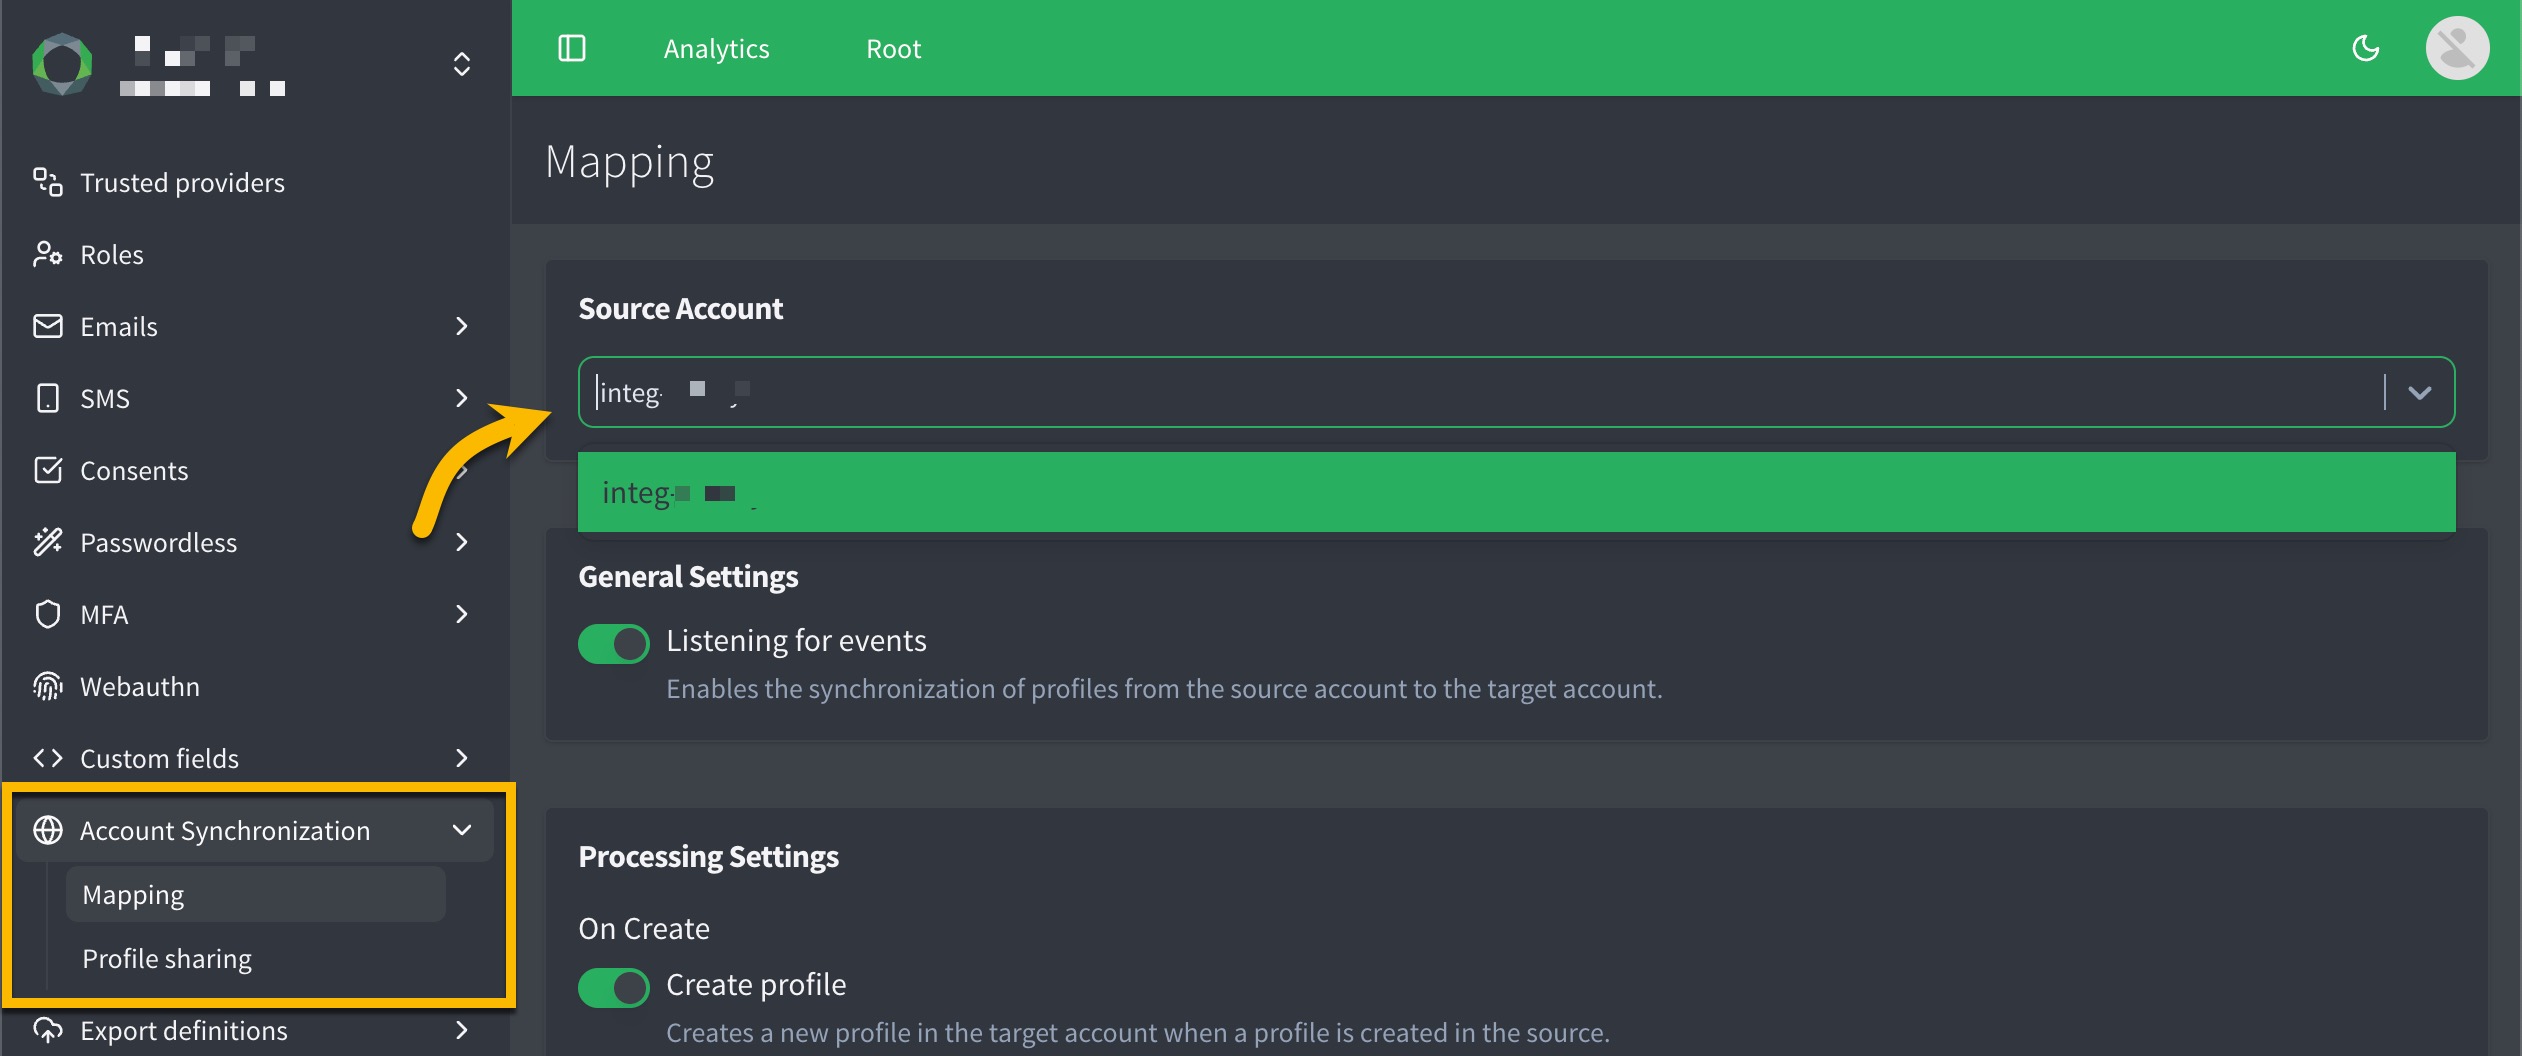Disable the Listening for events toggle
Image resolution: width=2522 pixels, height=1056 pixels.
614,643
